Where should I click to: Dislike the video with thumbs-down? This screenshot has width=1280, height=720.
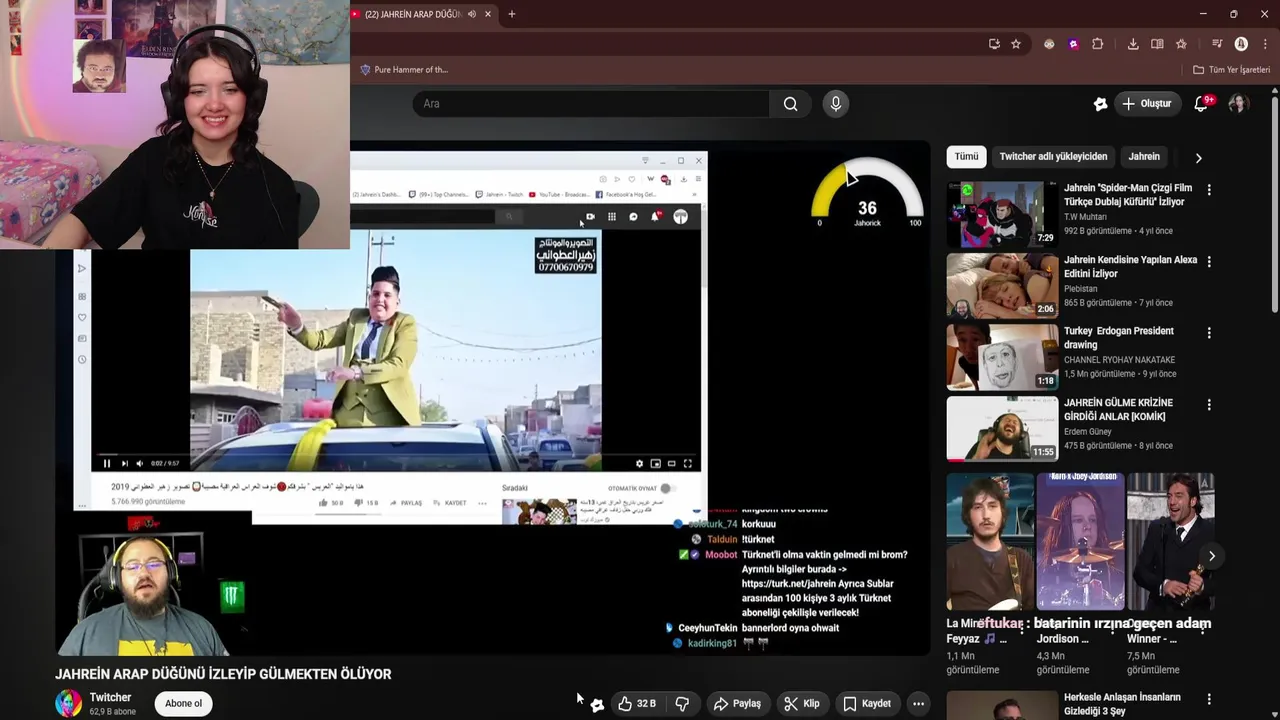point(682,703)
